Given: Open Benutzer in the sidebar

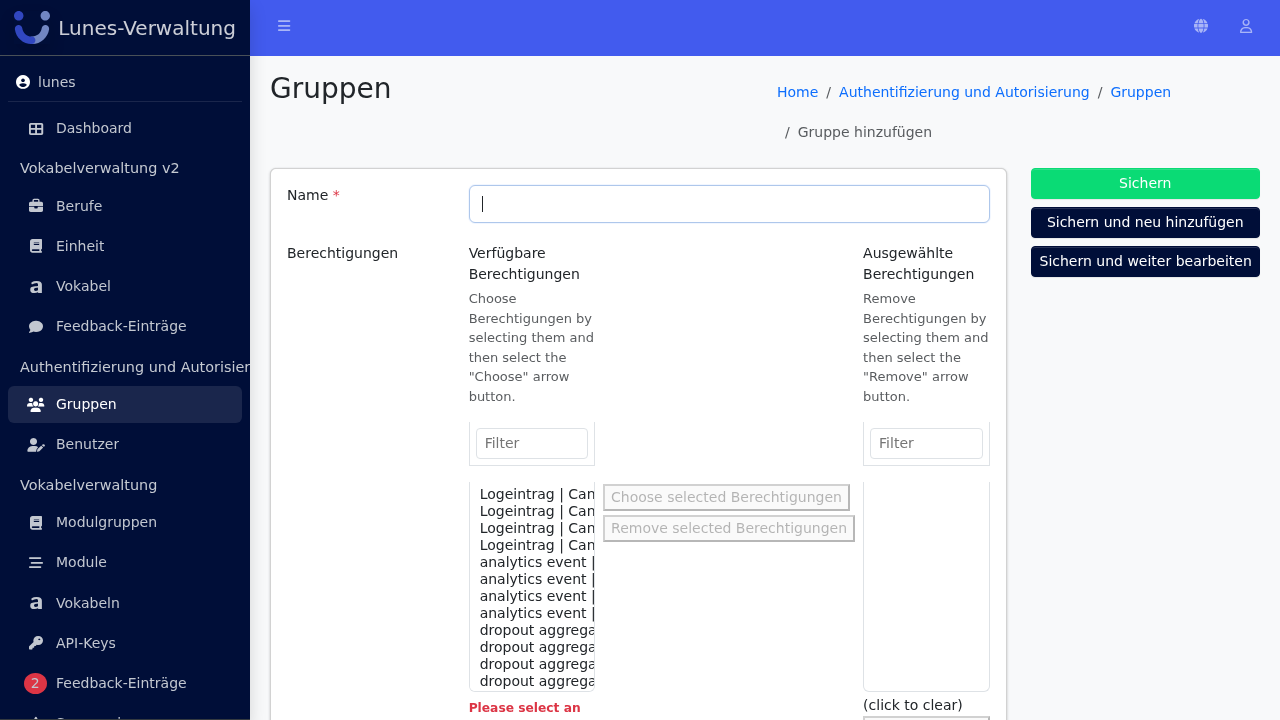Looking at the screenshot, I should point(125,444).
